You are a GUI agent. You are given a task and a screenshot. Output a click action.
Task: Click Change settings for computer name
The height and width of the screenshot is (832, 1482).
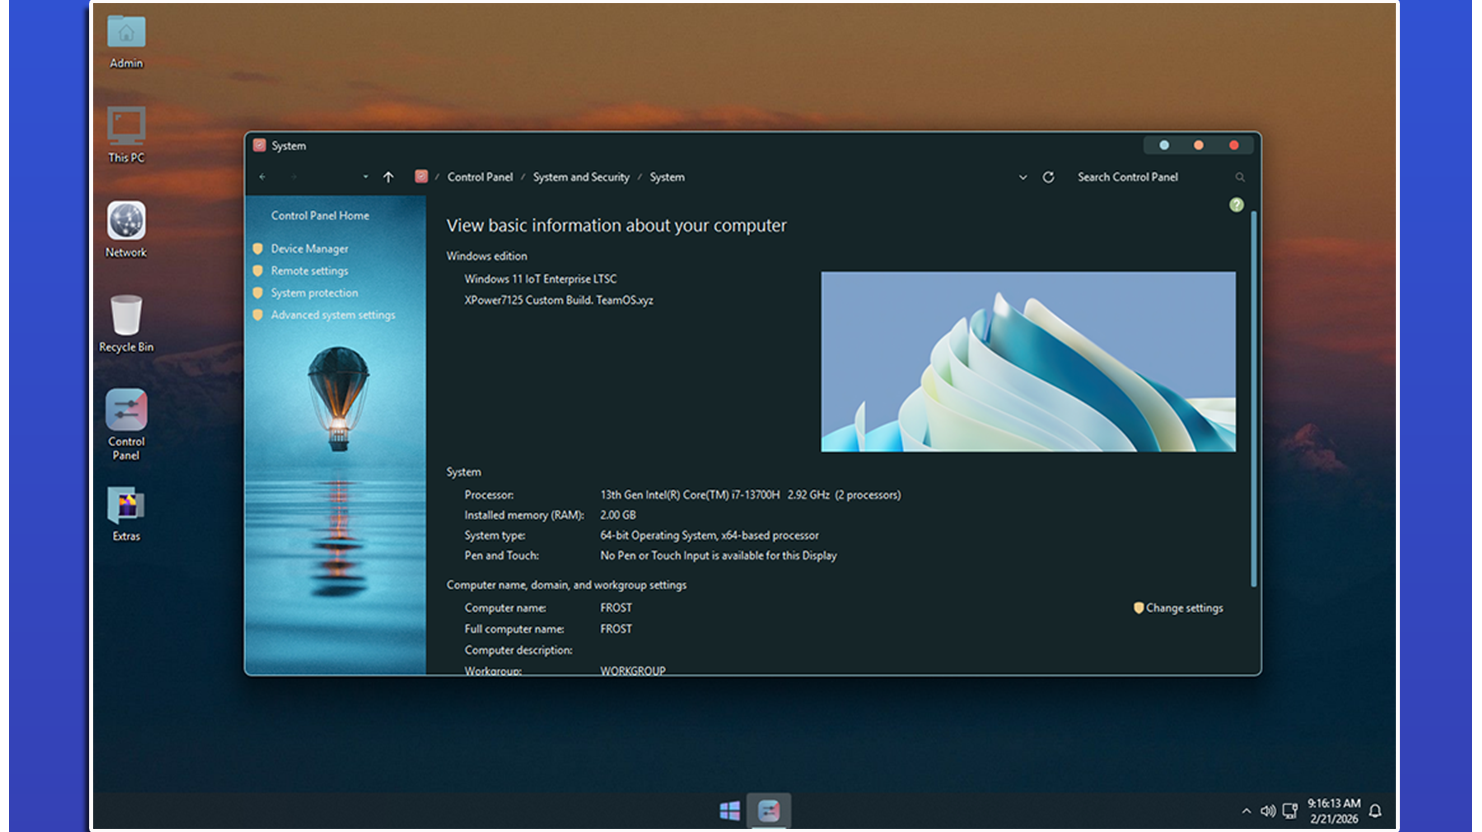(x=1184, y=608)
